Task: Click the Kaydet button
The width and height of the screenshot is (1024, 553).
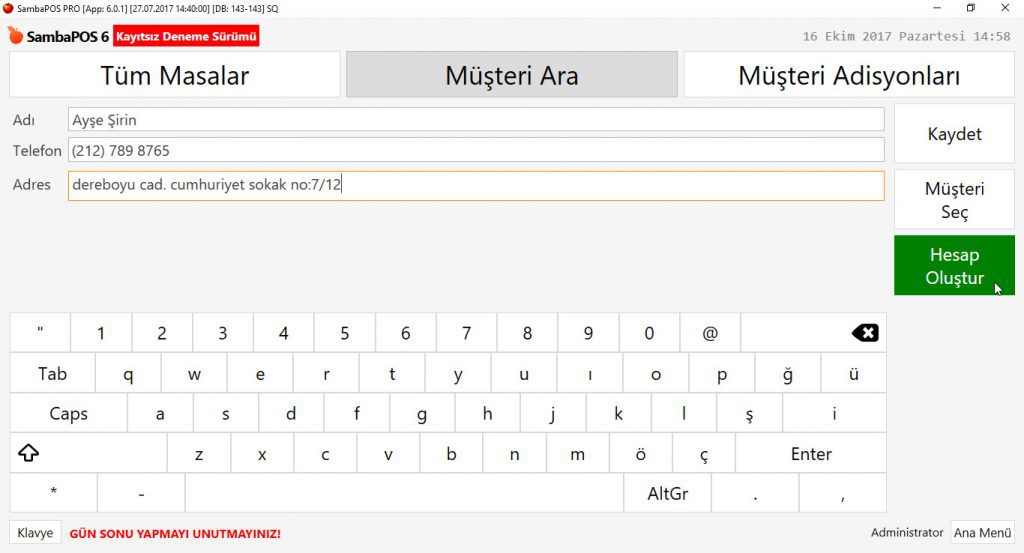Action: click(954, 134)
